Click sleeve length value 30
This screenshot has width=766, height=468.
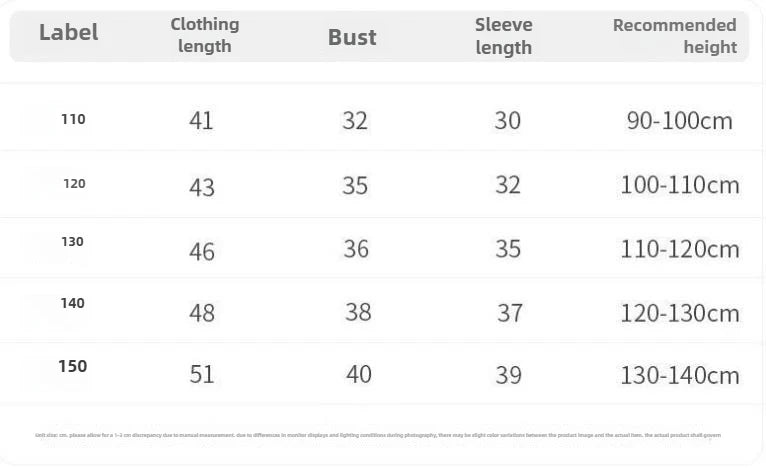507,121
